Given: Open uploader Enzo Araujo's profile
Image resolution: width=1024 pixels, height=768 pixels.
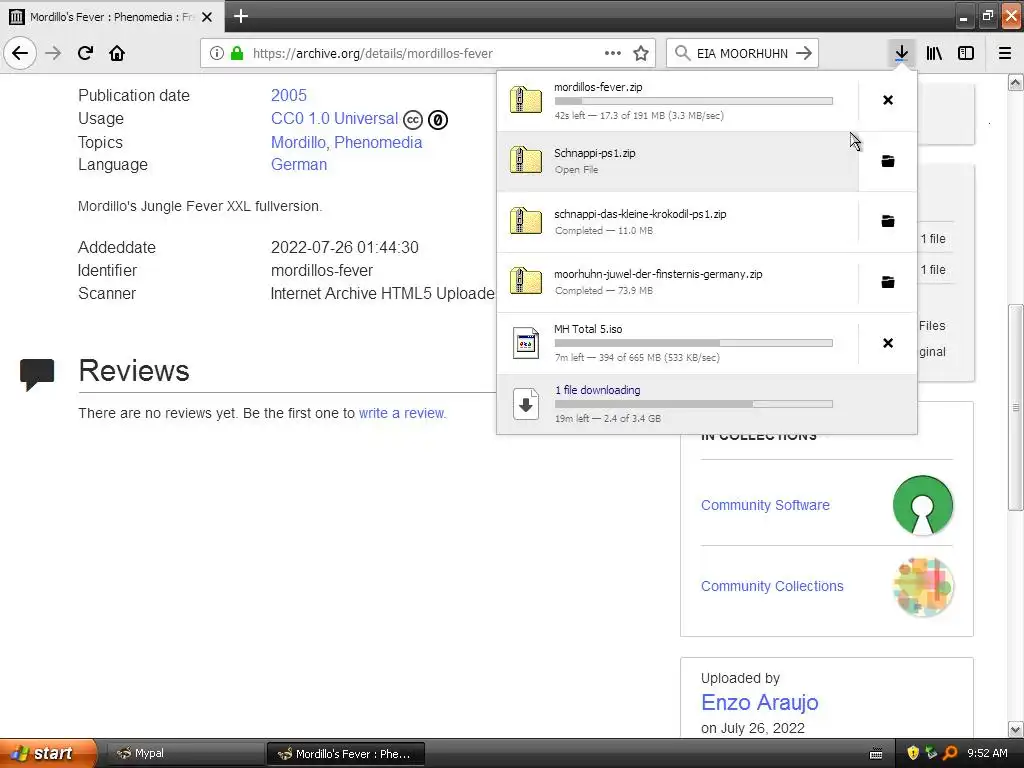Looking at the screenshot, I should [x=760, y=702].
